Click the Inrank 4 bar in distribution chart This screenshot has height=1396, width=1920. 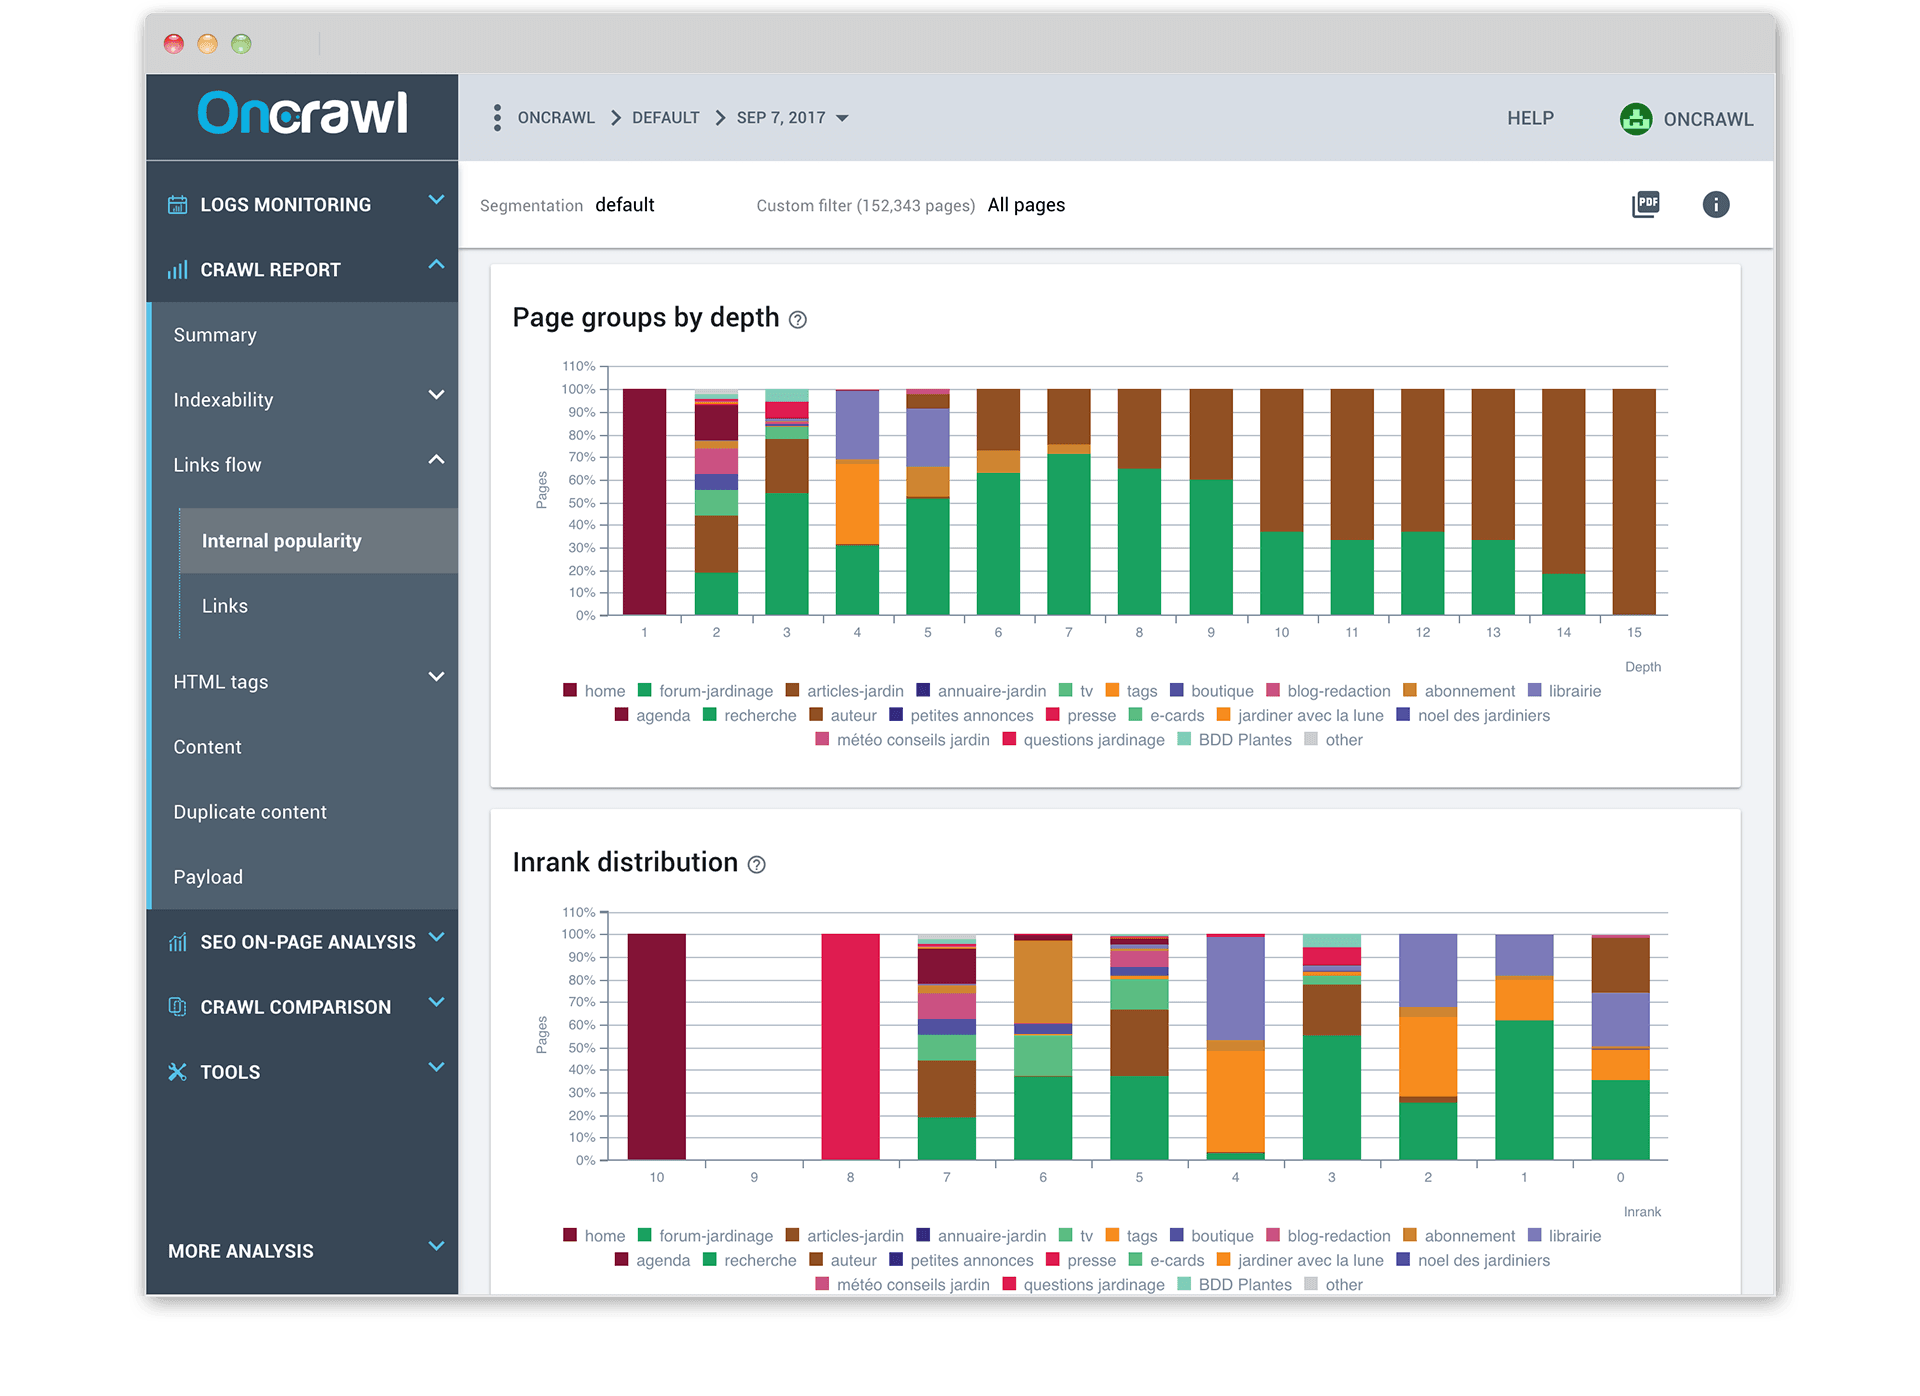pos(1235,1047)
